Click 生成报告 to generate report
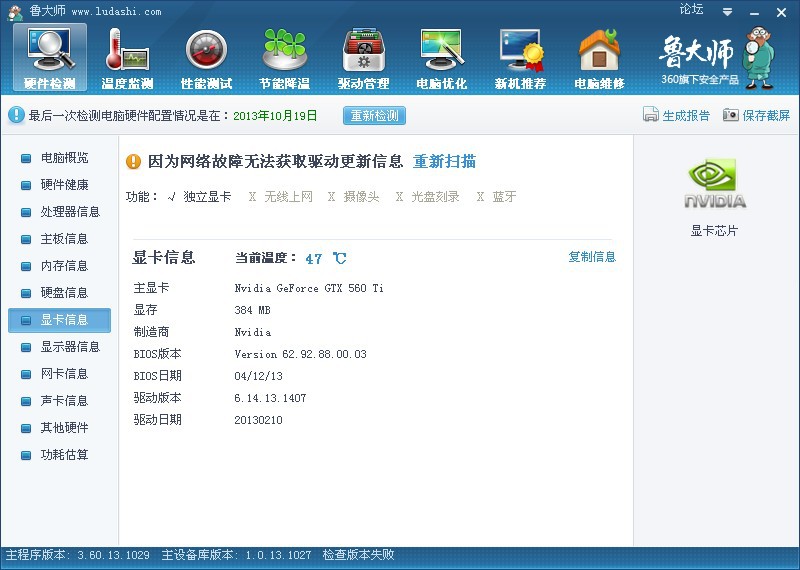 point(677,116)
